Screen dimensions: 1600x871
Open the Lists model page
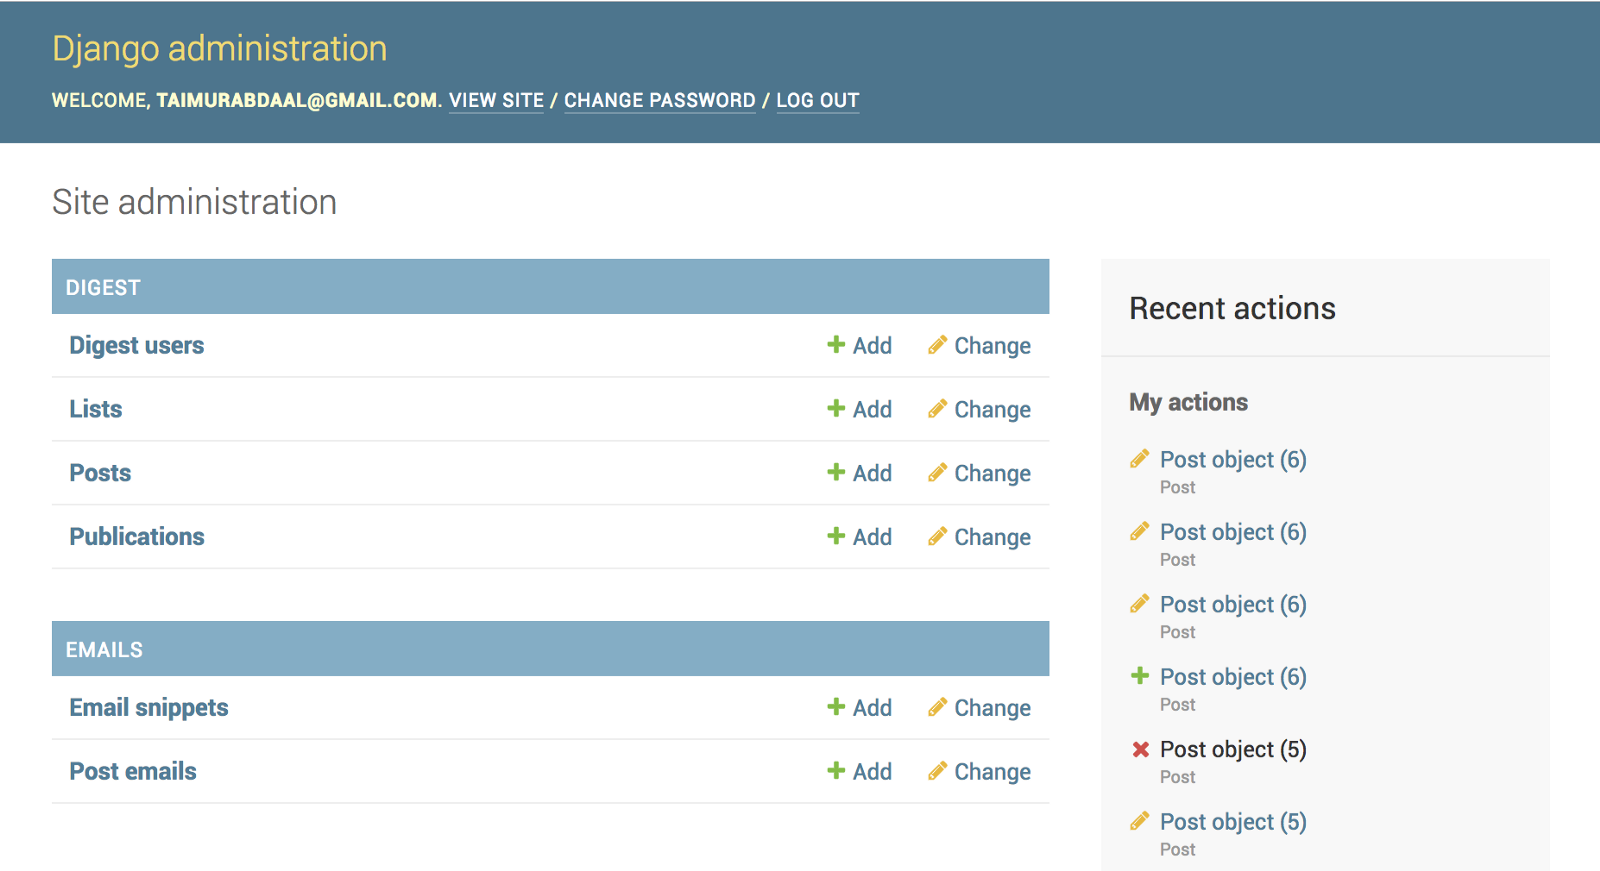[x=95, y=409]
